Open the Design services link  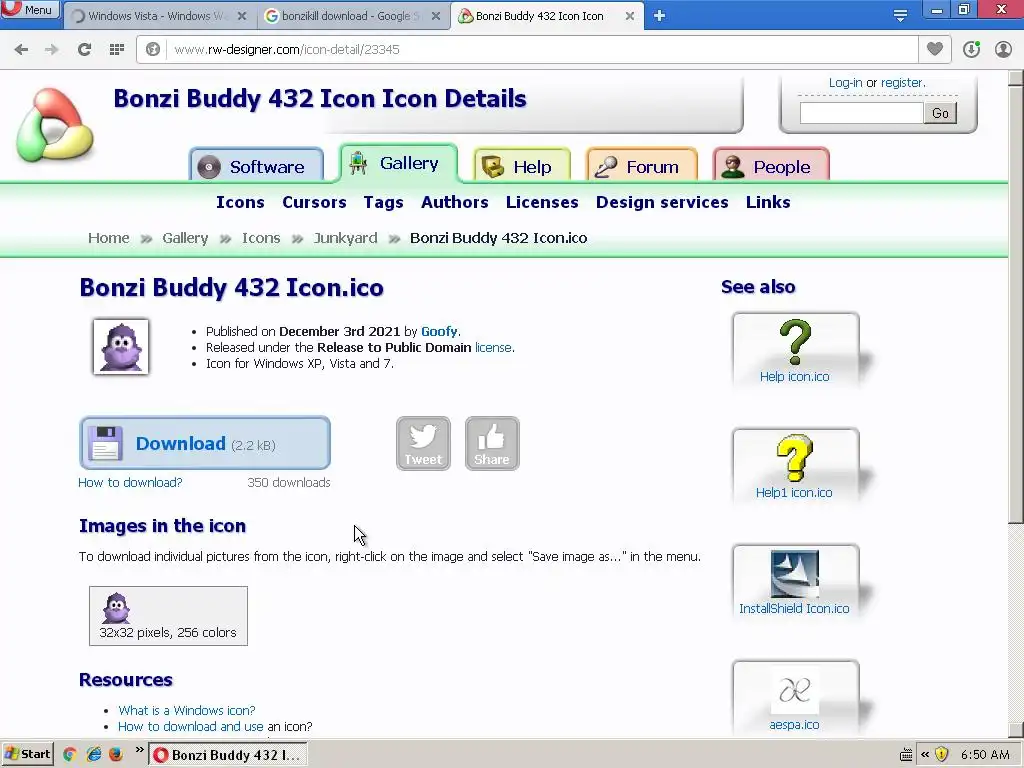click(x=662, y=202)
